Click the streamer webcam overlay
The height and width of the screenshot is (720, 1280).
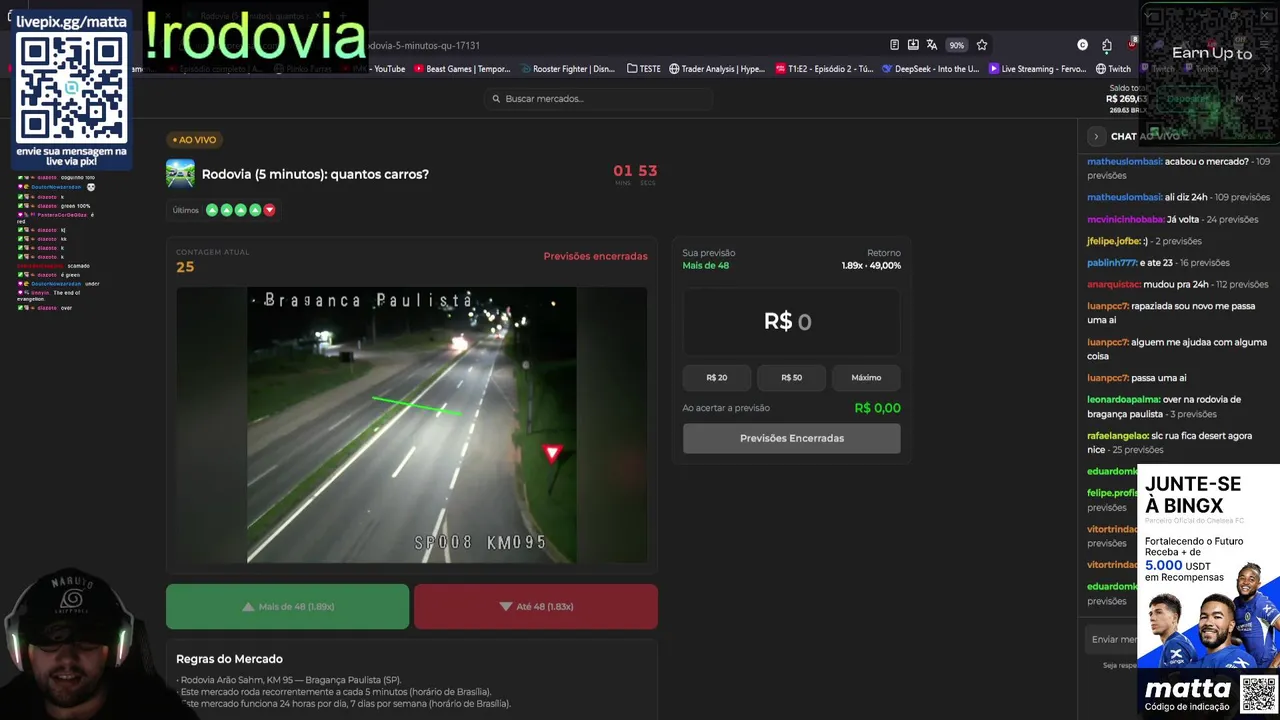pos(70,643)
